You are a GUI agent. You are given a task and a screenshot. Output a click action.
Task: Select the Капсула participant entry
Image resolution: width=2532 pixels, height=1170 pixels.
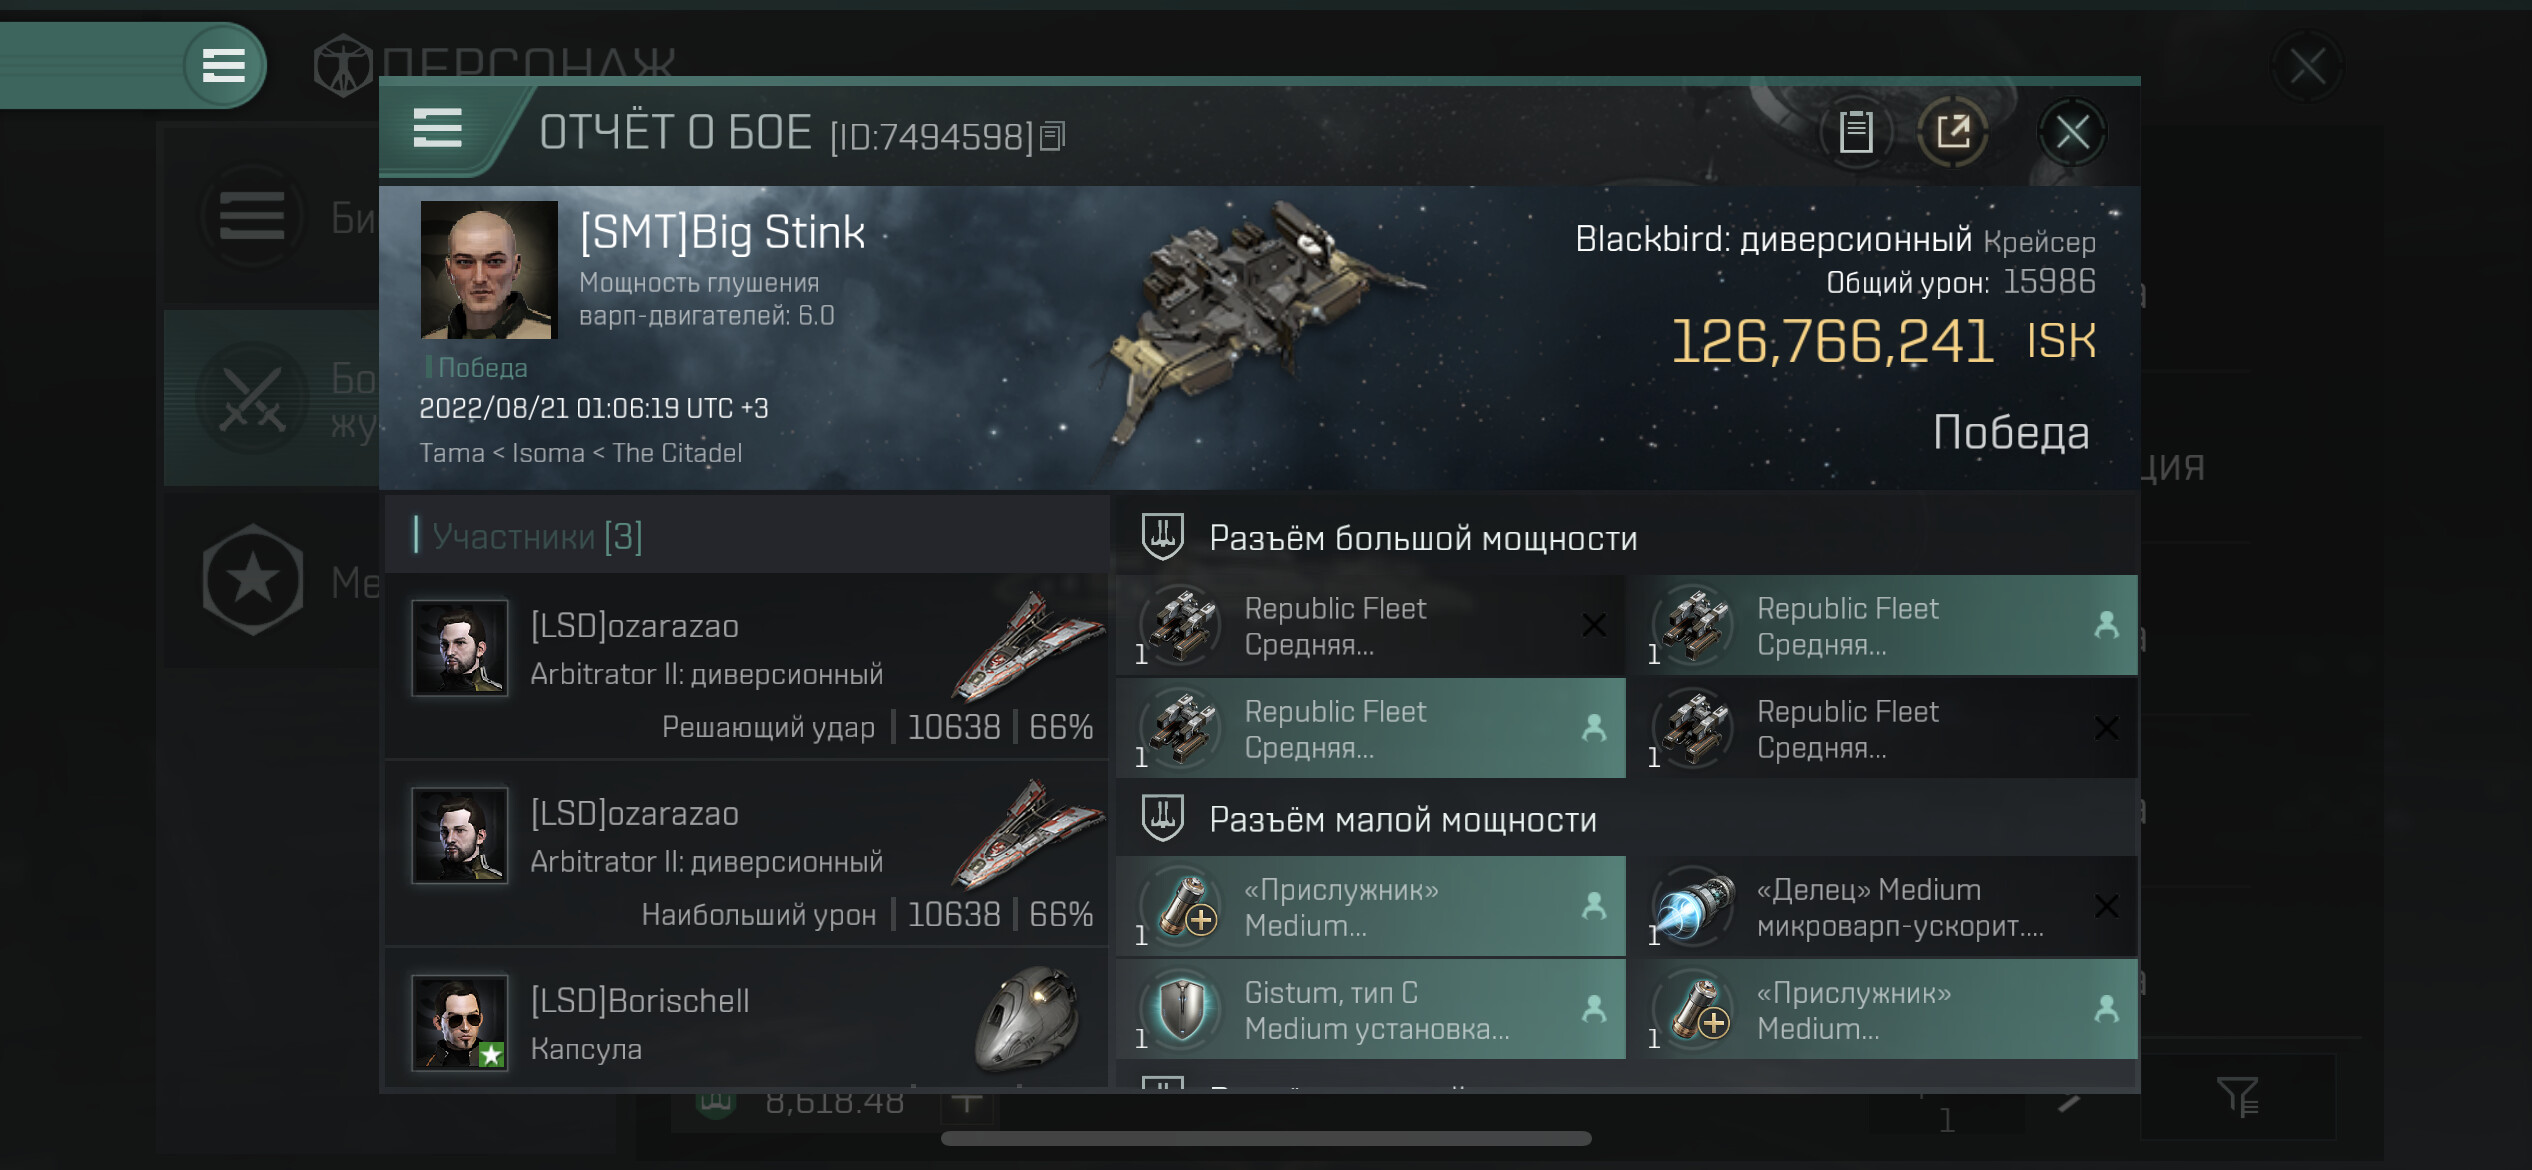click(x=746, y=1022)
